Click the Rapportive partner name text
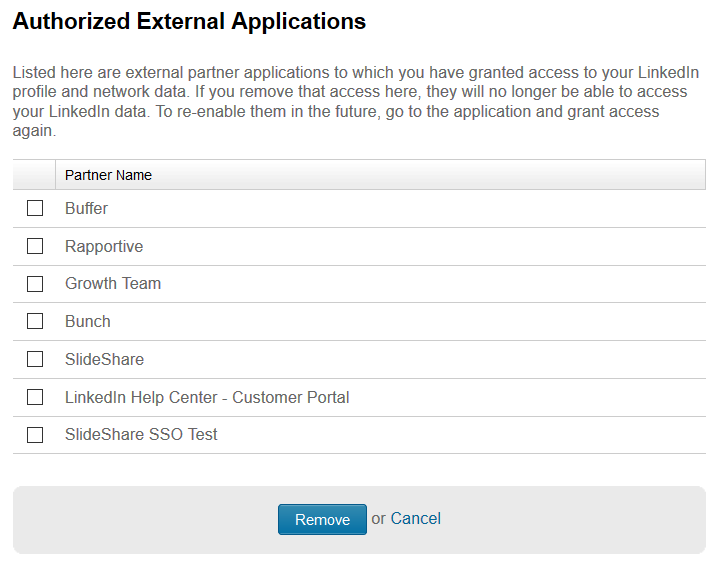The height and width of the screenshot is (569, 727). point(104,247)
